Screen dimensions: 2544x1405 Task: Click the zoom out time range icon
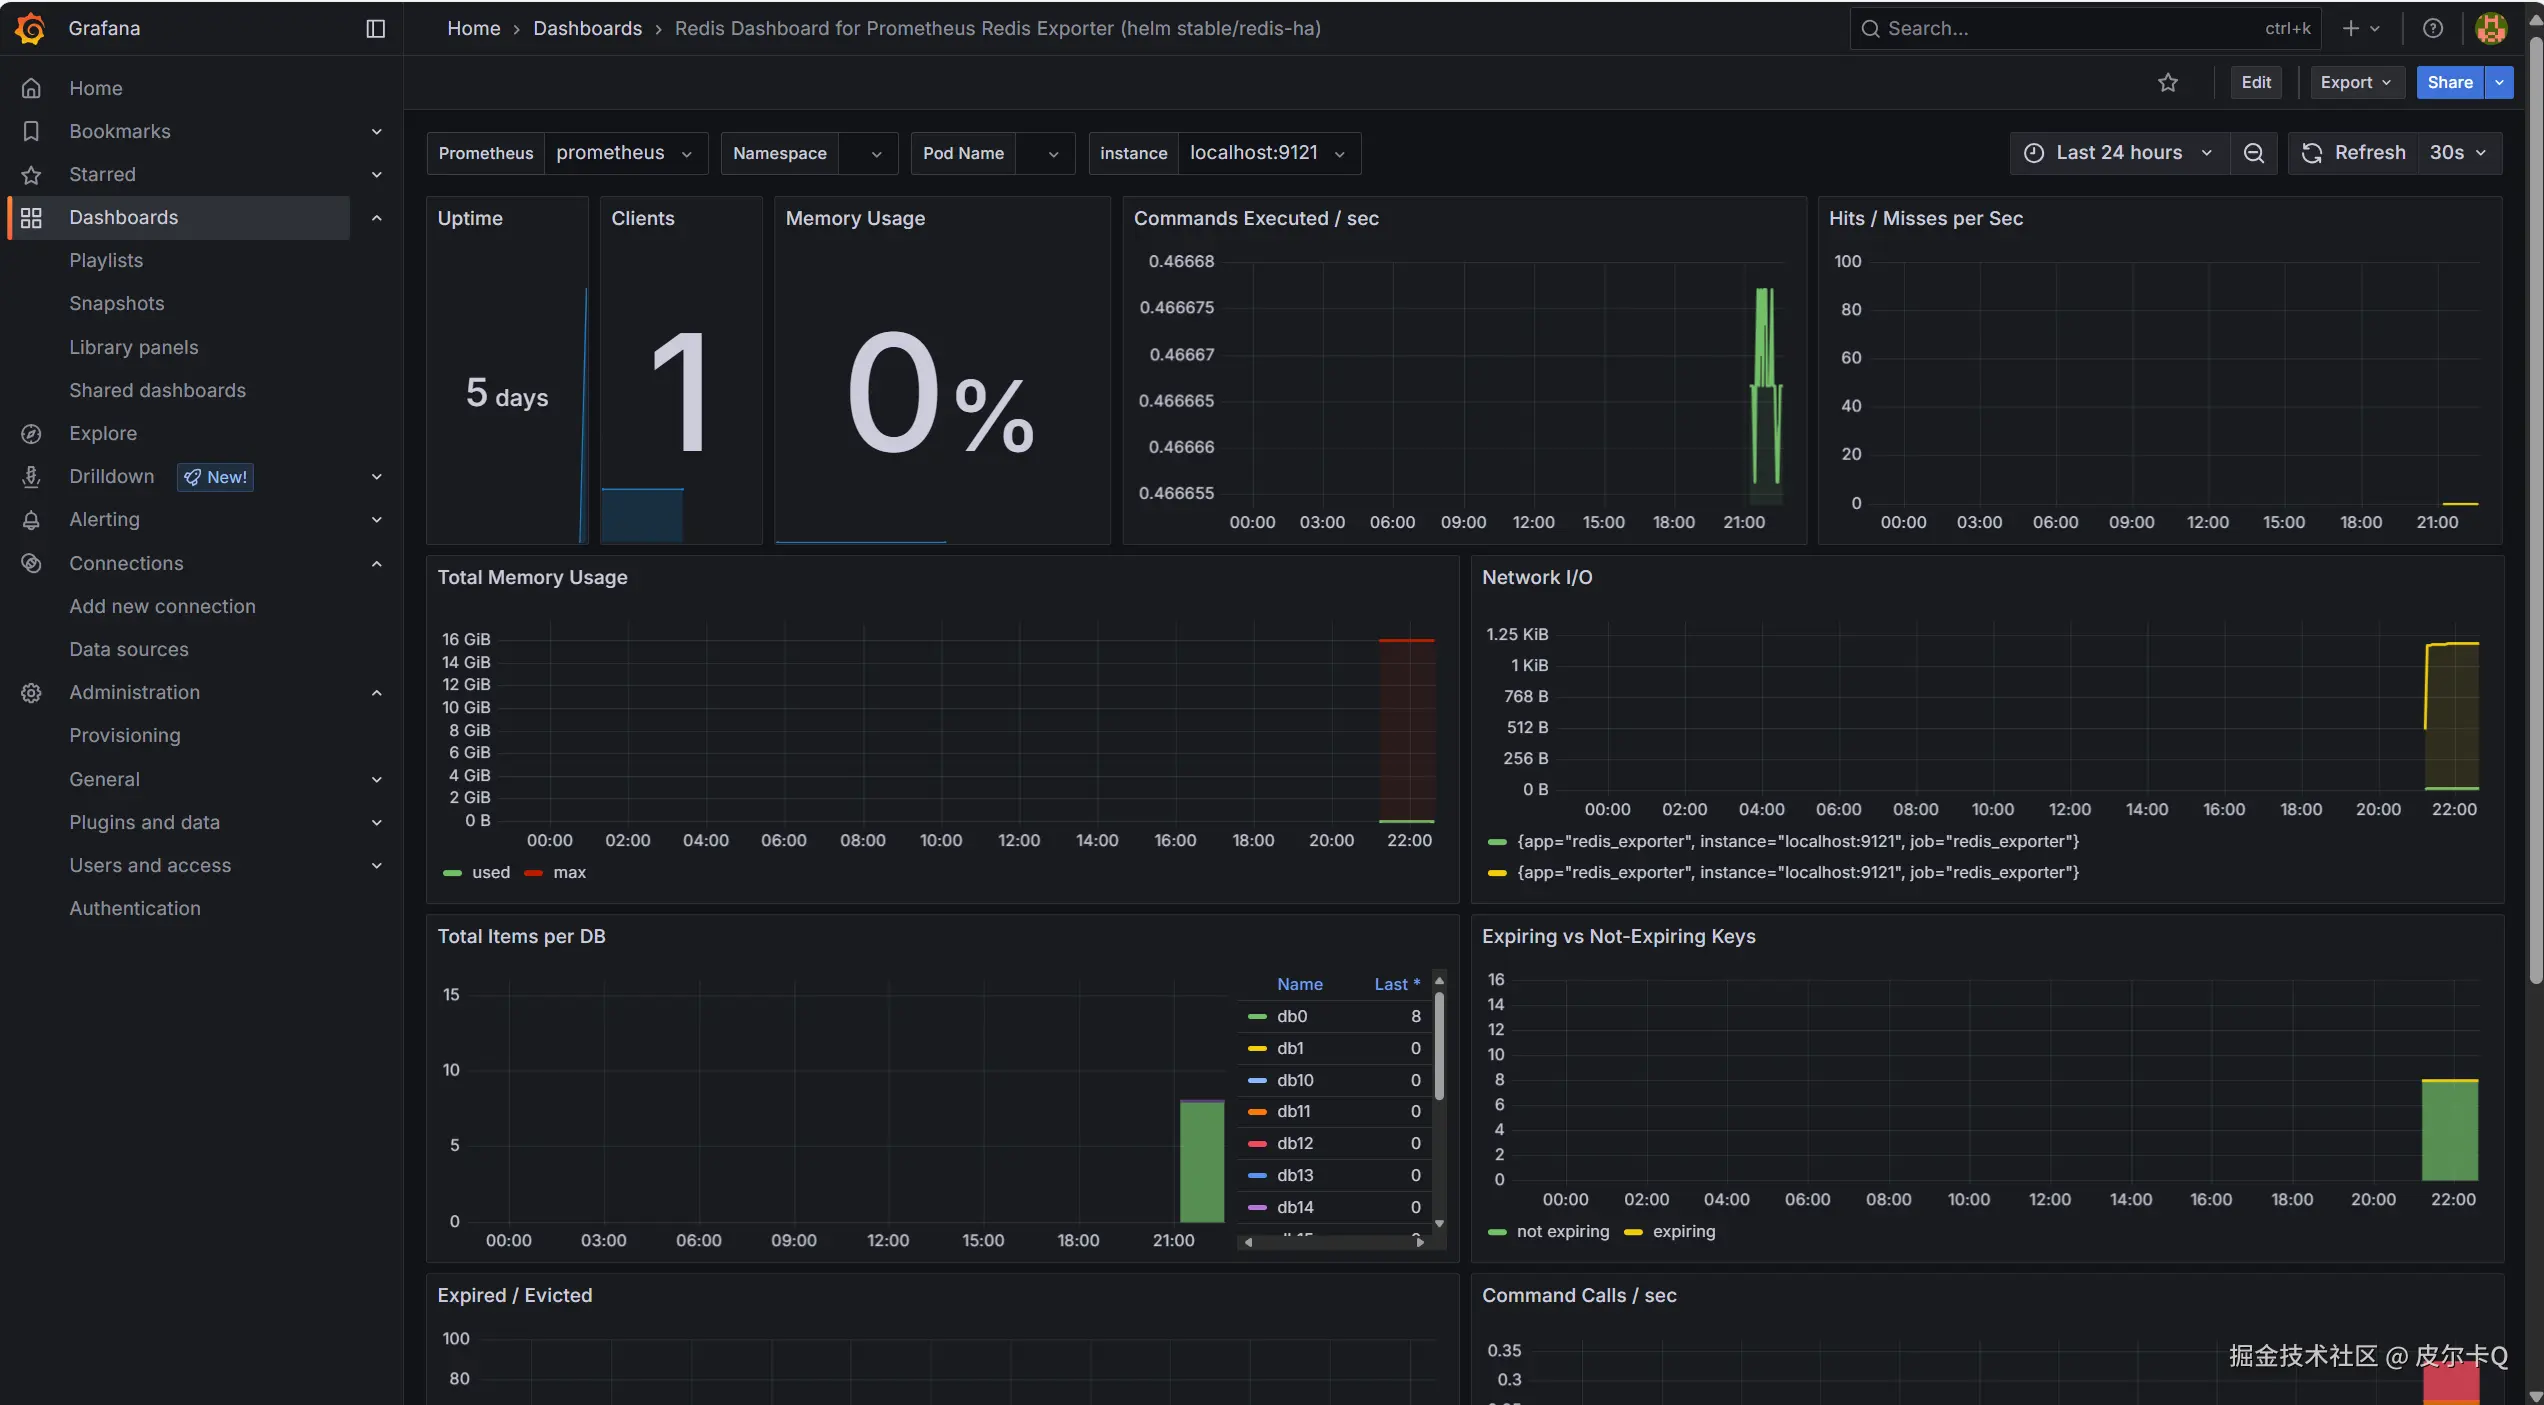click(x=2253, y=153)
